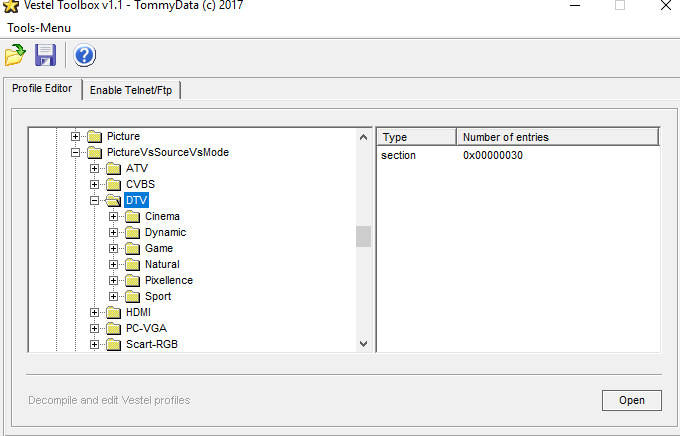Select the Pixellence folder label
This screenshot has height=436, width=680.
coord(169,281)
